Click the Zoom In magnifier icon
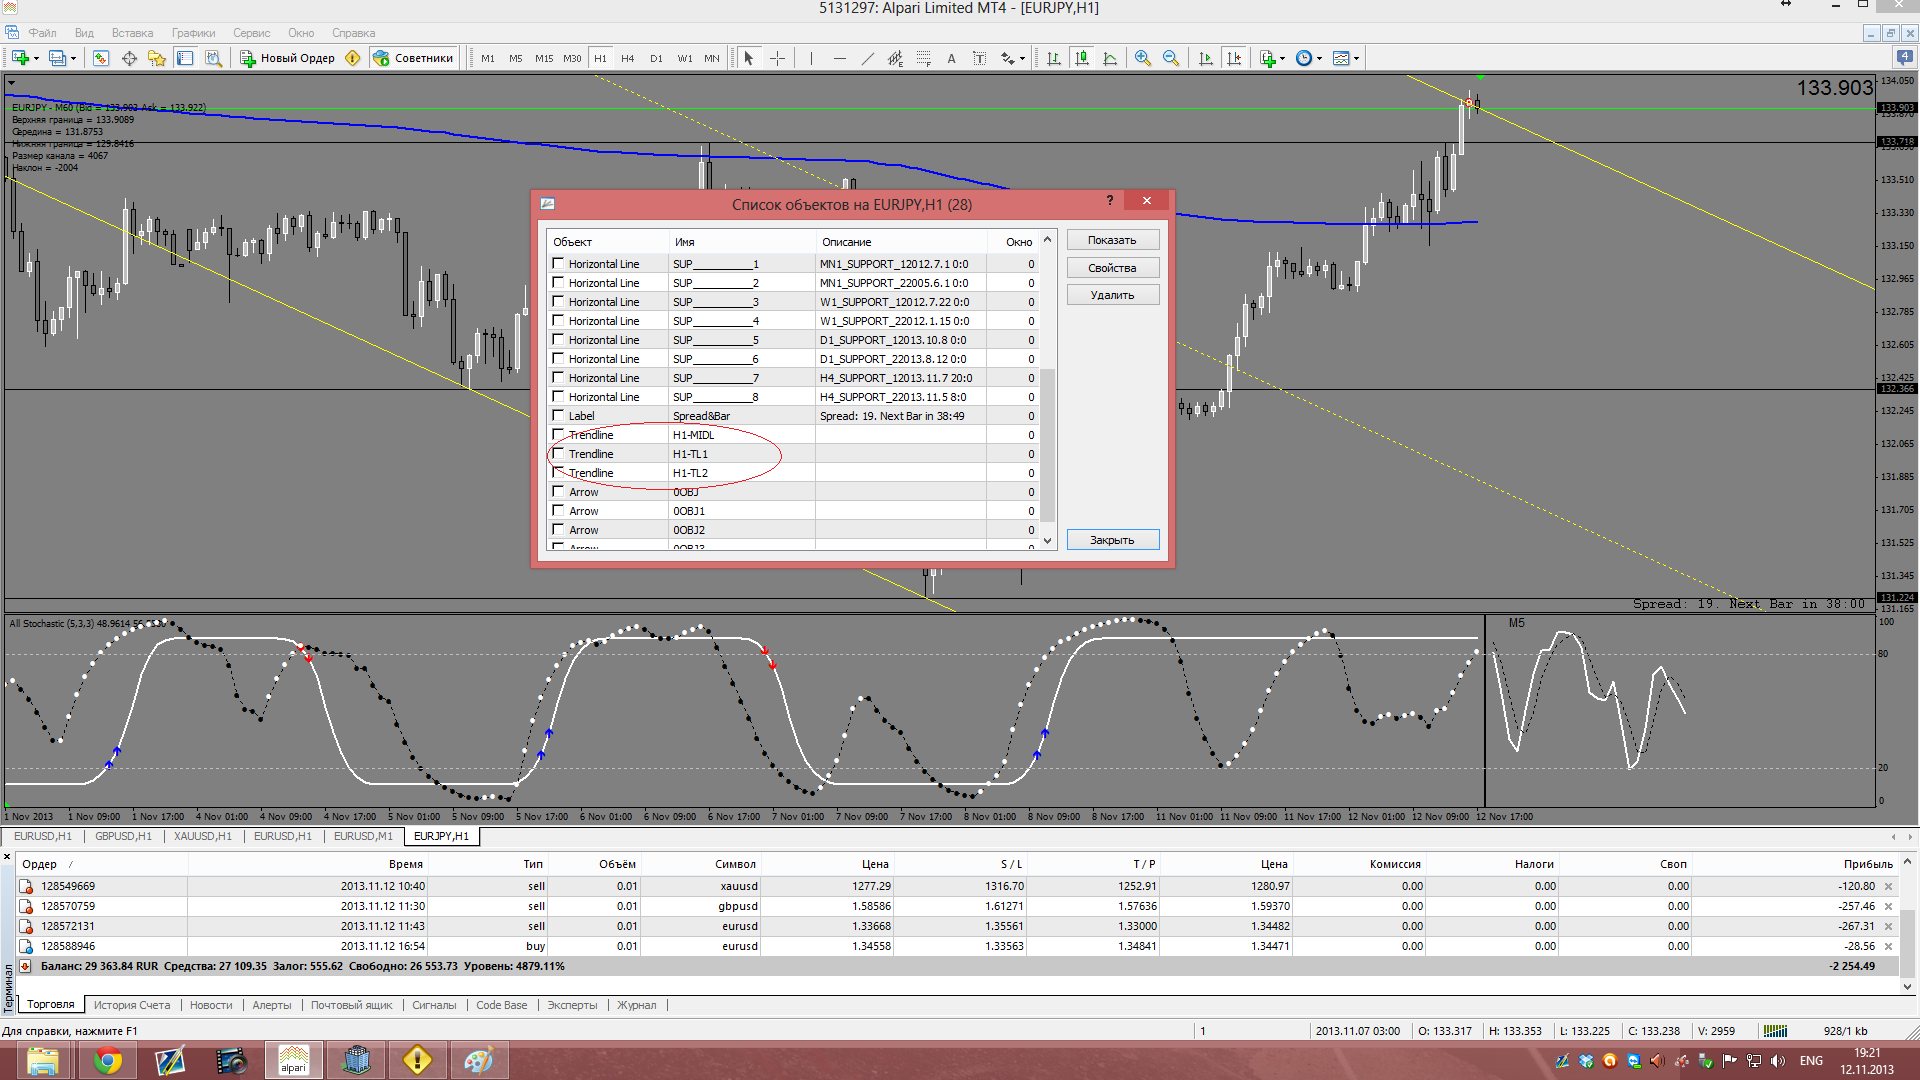The height and width of the screenshot is (1080, 1920). (x=1143, y=58)
